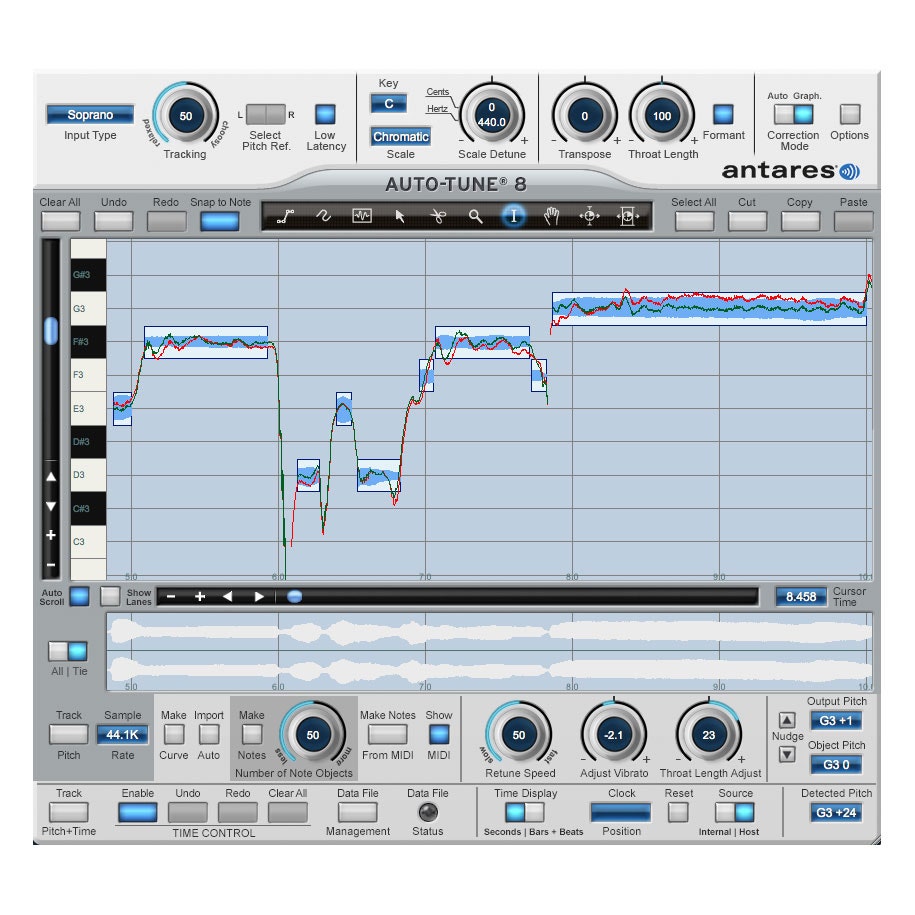Nudge the pitch up

787,720
